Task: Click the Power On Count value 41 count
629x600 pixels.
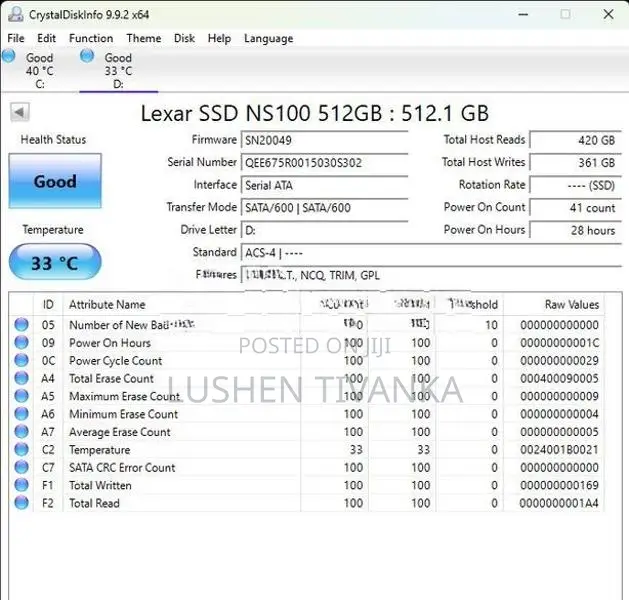Action: (576, 207)
